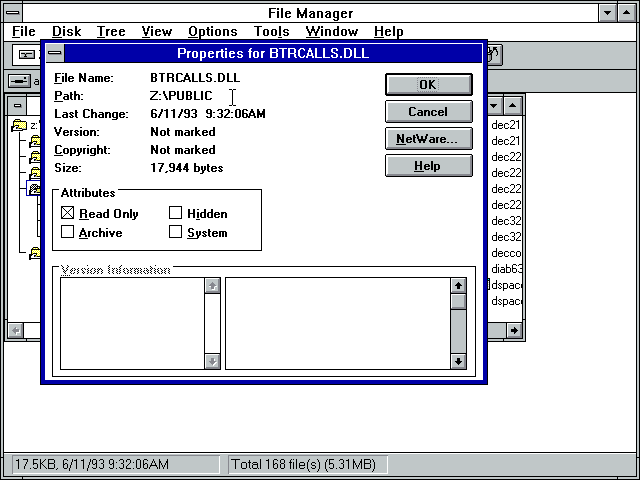Enable the System attribute checkbox
The width and height of the screenshot is (640, 480).
176,232
